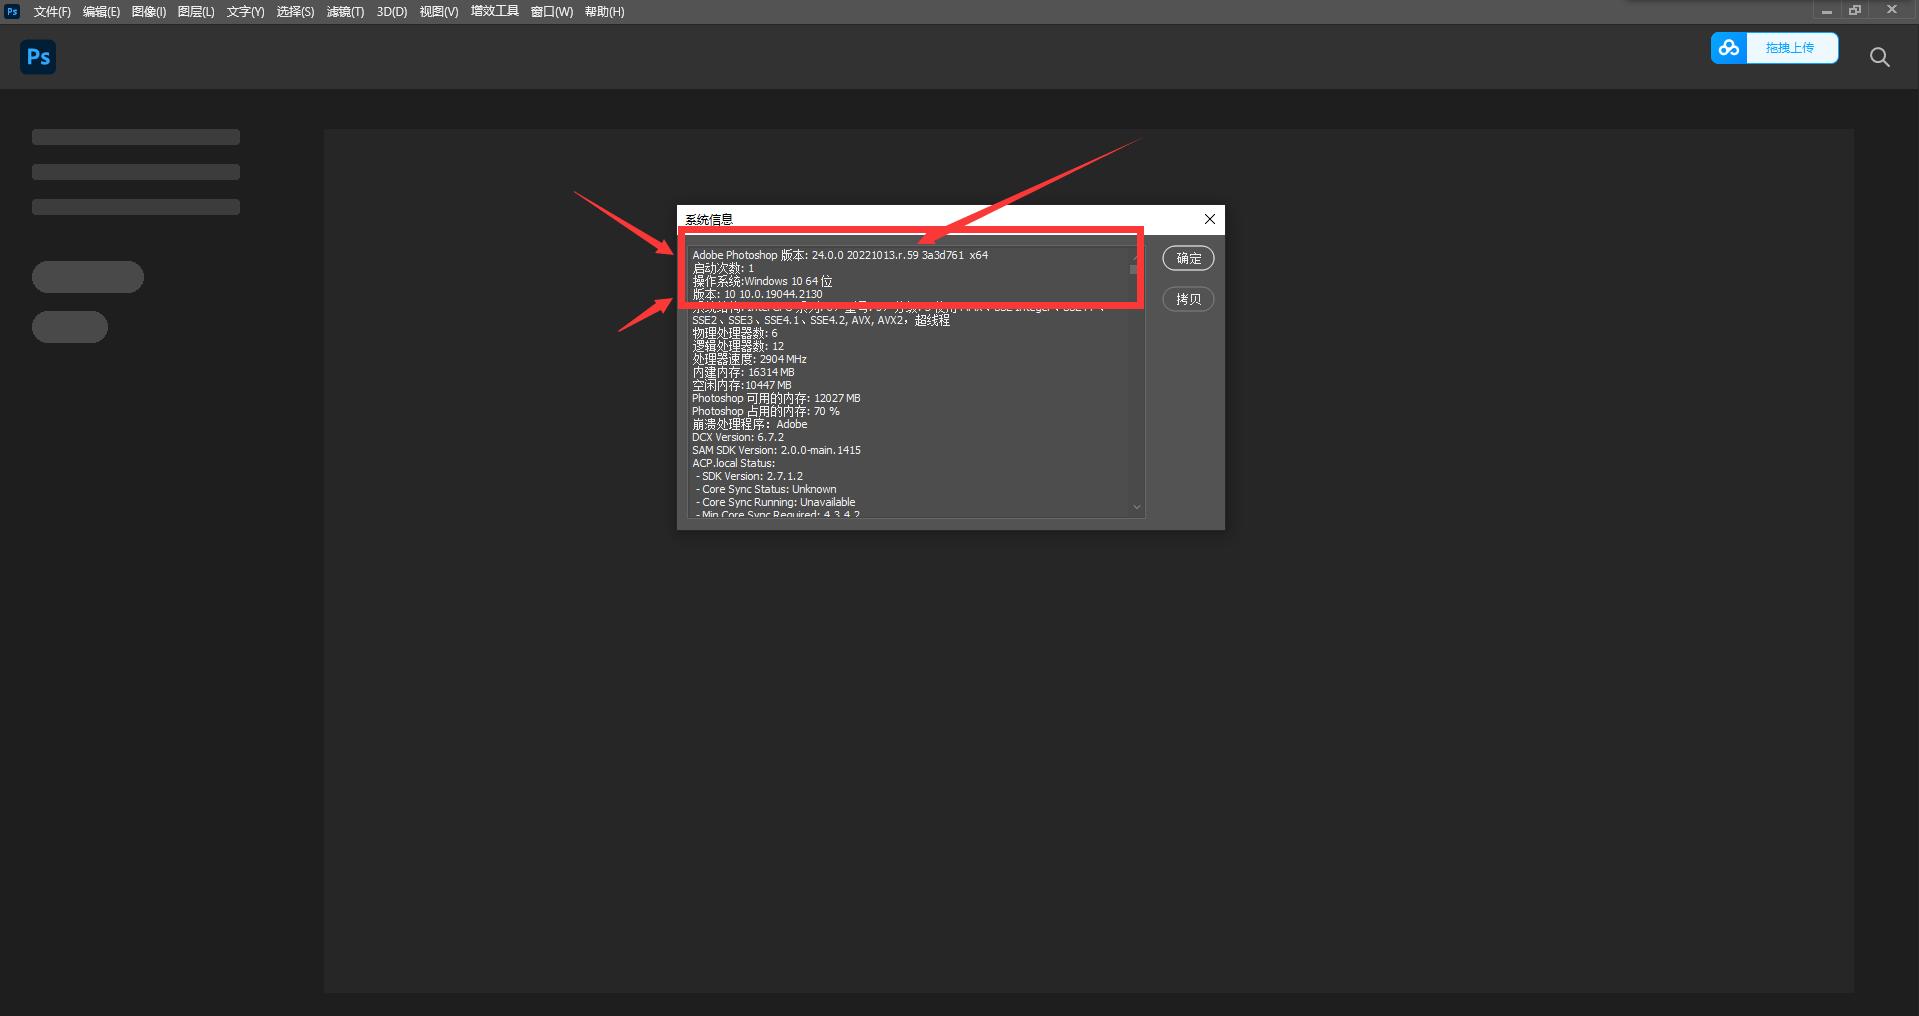
Task: Open the 文件(F) menu
Action: 52,12
